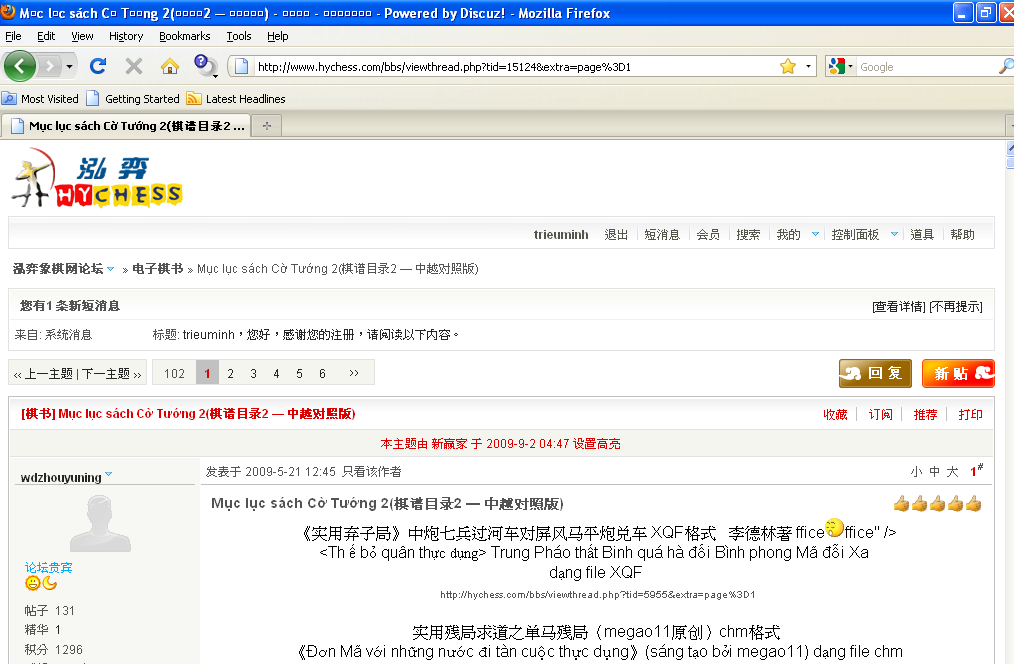Click the URL address field

515,67
